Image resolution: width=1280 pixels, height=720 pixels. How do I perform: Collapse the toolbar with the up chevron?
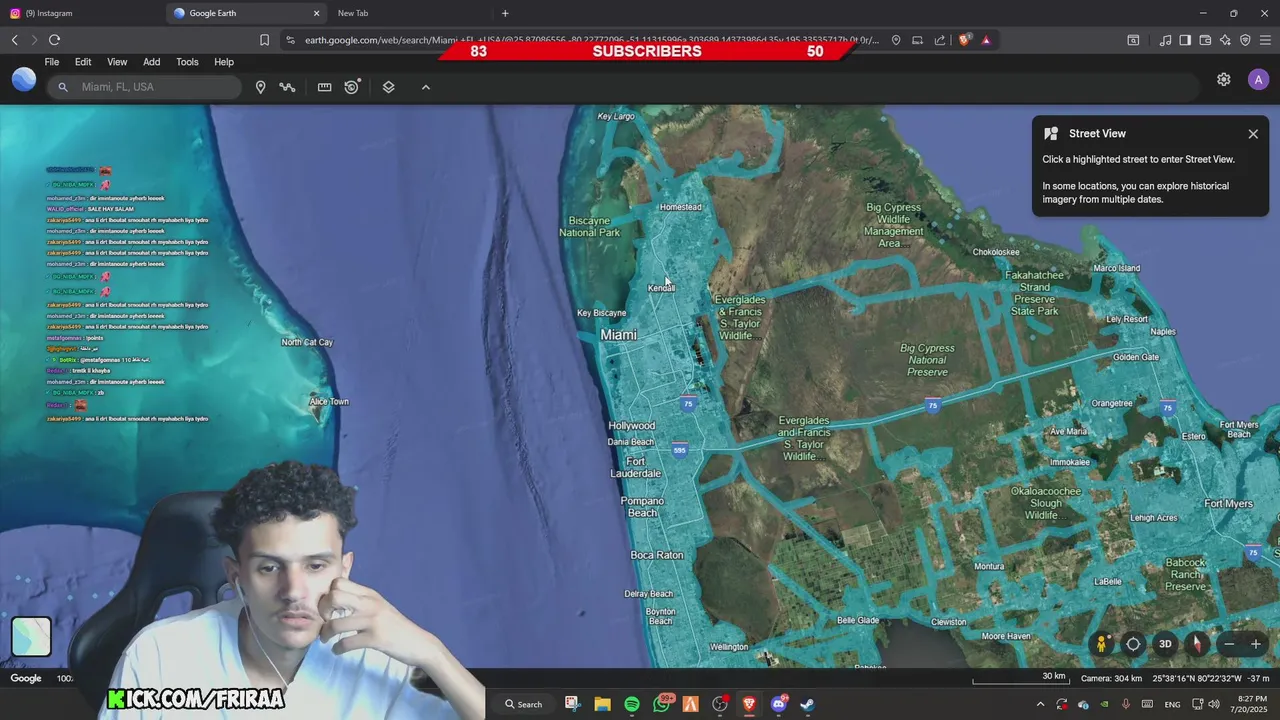pos(426,87)
